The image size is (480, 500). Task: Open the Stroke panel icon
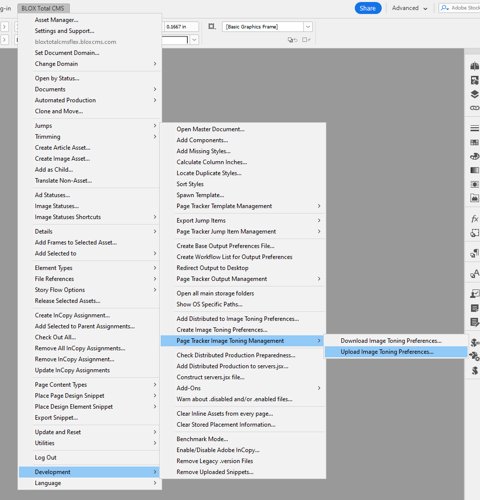pyautogui.click(x=474, y=128)
